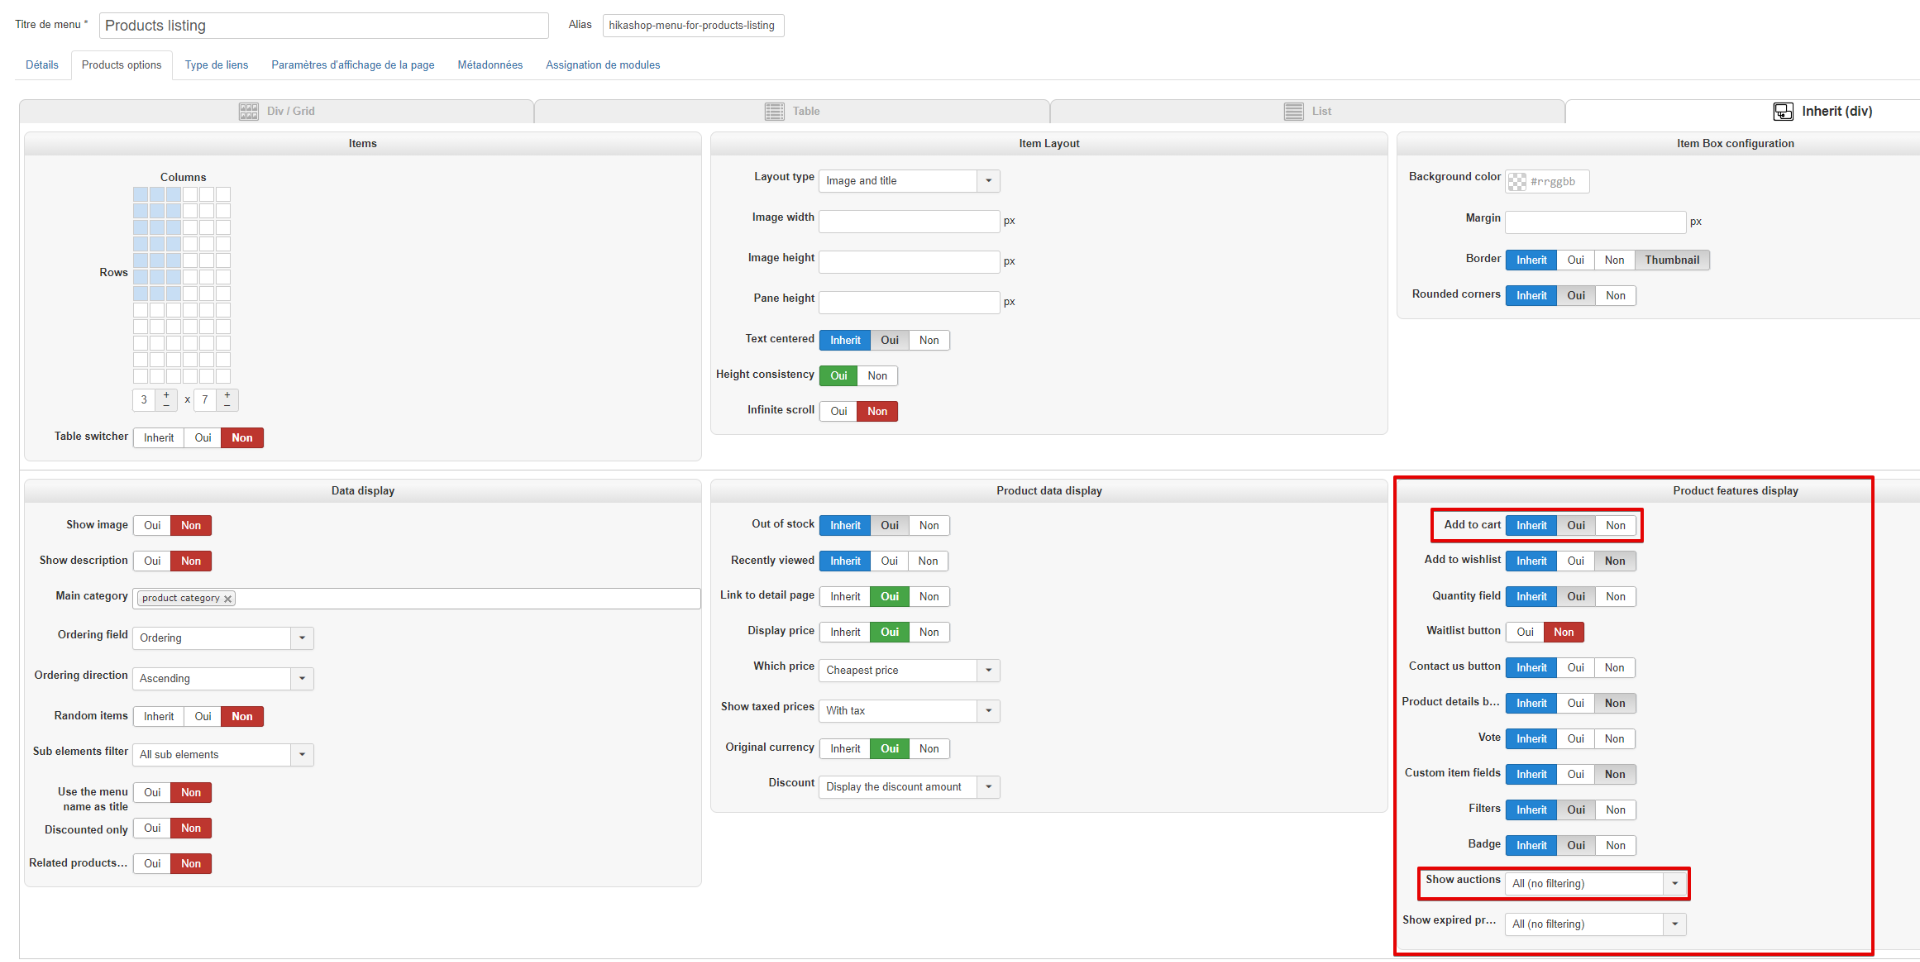Set Add to cart to Oui
Screen dimensions: 1920x962
[x=1576, y=526]
